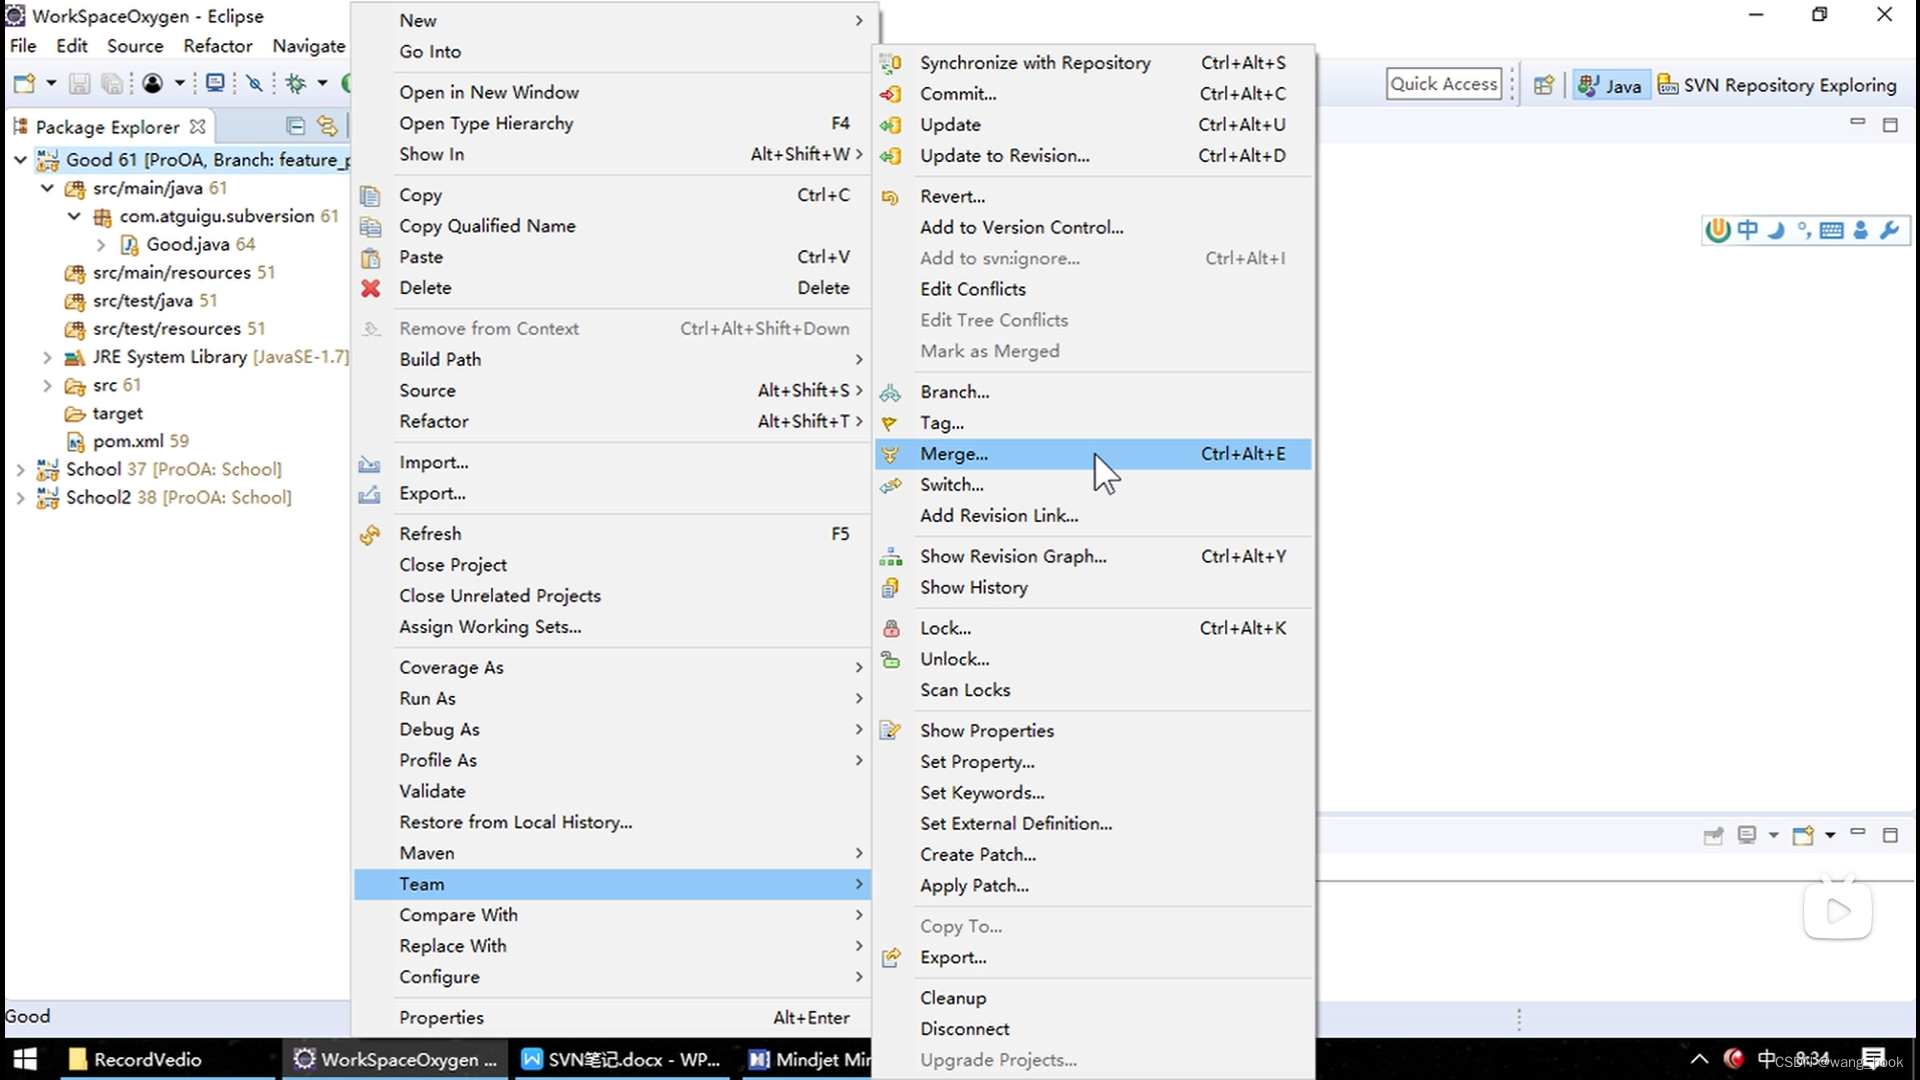Click the Debug toolbar icon

[x=296, y=84]
